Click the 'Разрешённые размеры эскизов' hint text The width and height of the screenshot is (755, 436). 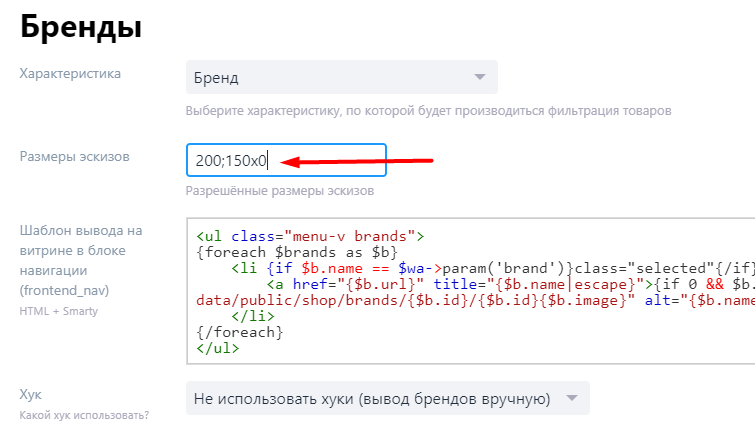click(279, 191)
